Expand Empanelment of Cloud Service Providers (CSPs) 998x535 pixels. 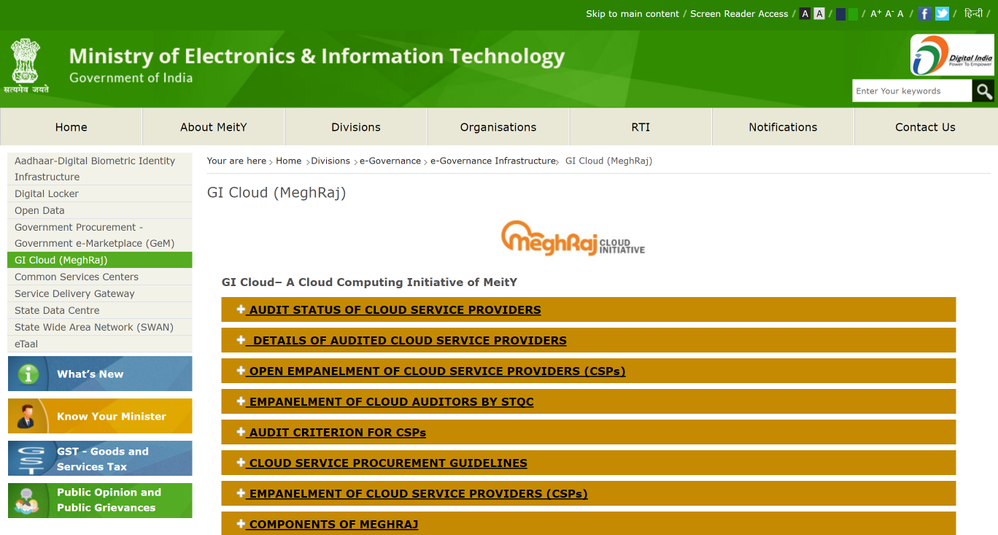coord(588,493)
